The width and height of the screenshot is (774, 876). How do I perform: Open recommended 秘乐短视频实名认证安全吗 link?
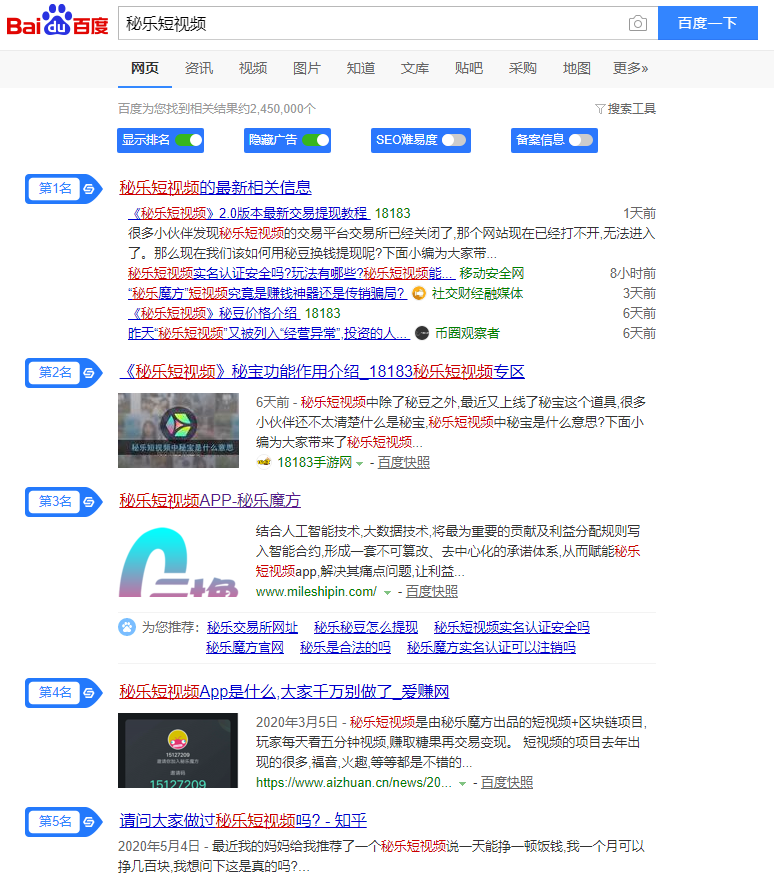pos(512,627)
